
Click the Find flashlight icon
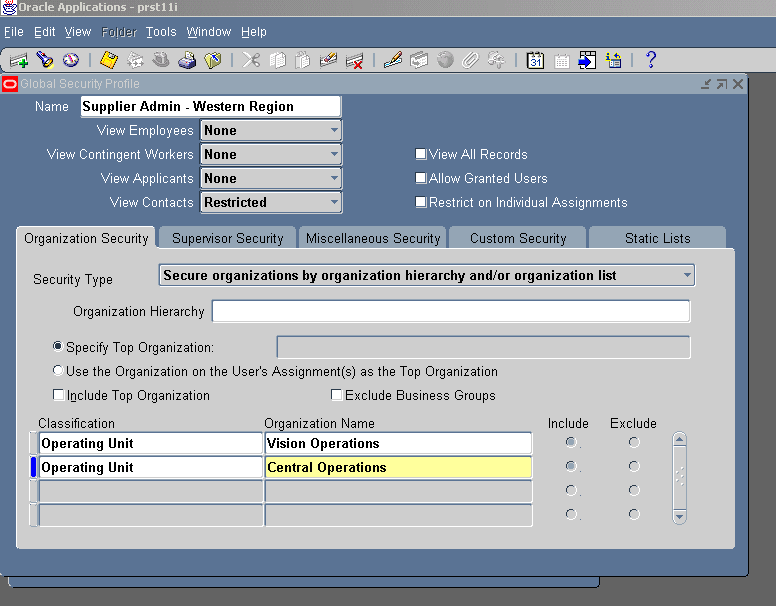point(45,60)
